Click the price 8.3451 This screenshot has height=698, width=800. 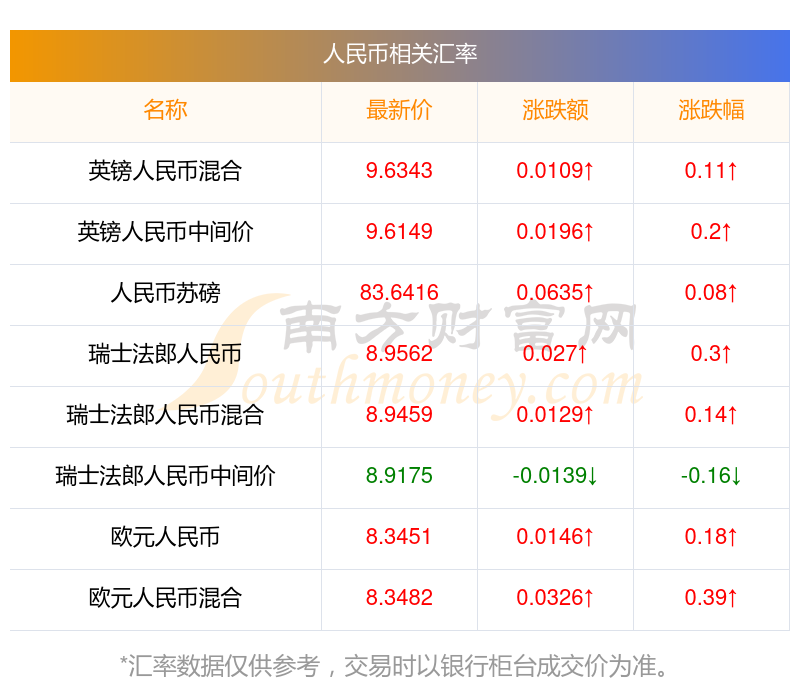(399, 537)
